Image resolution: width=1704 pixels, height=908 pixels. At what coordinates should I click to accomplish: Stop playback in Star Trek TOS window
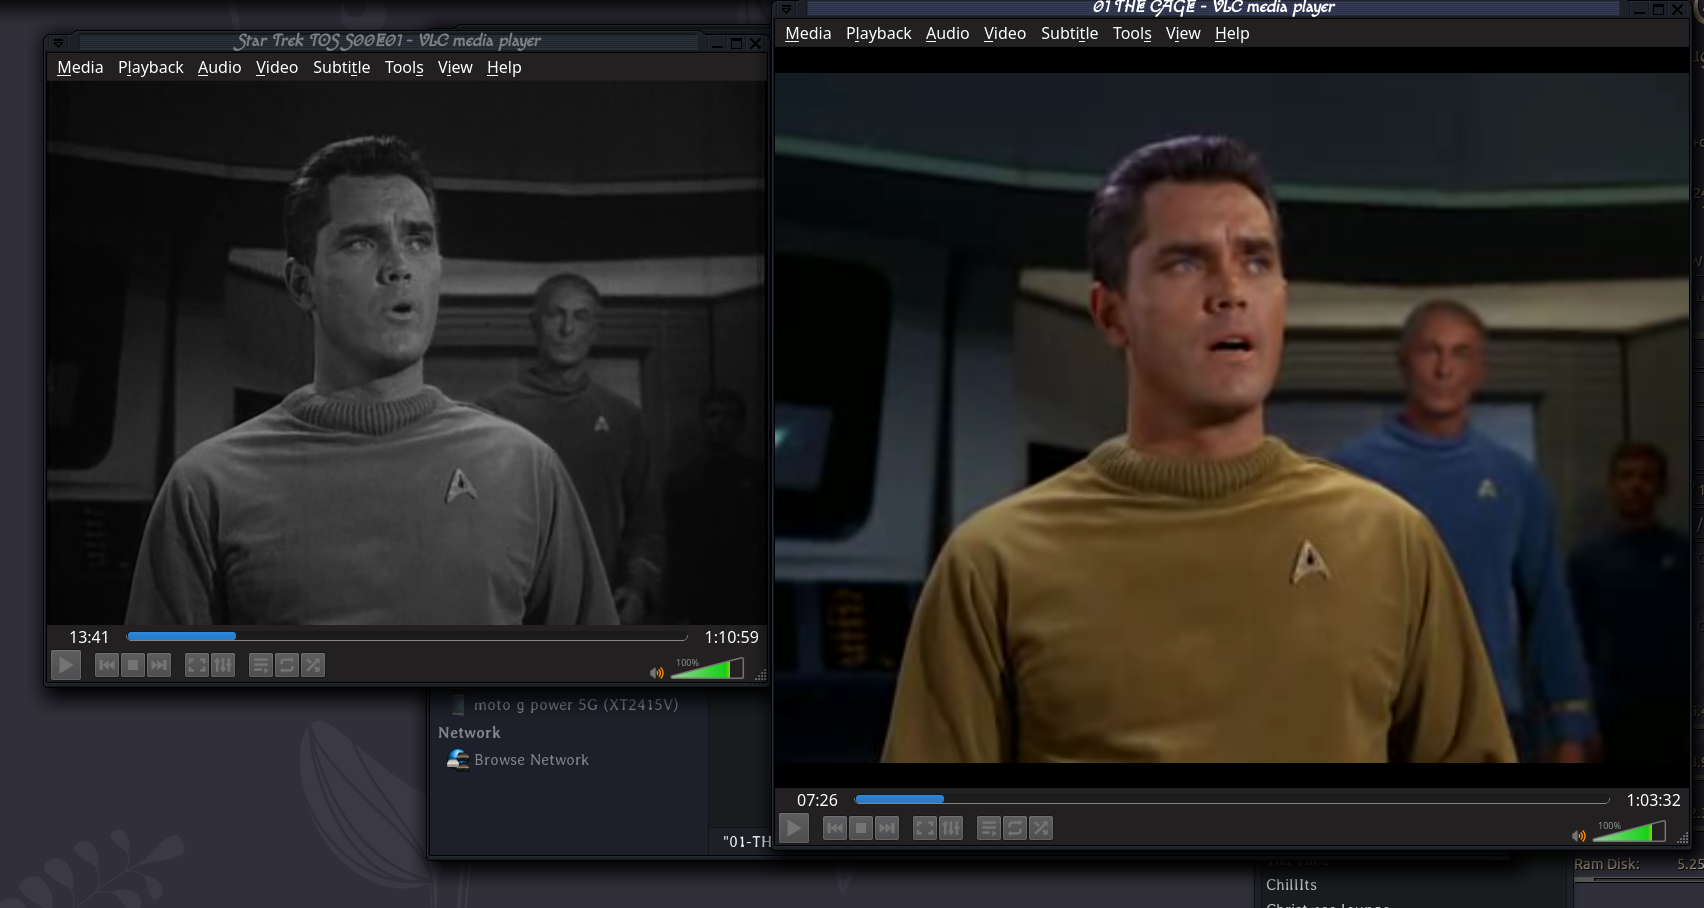coord(133,665)
